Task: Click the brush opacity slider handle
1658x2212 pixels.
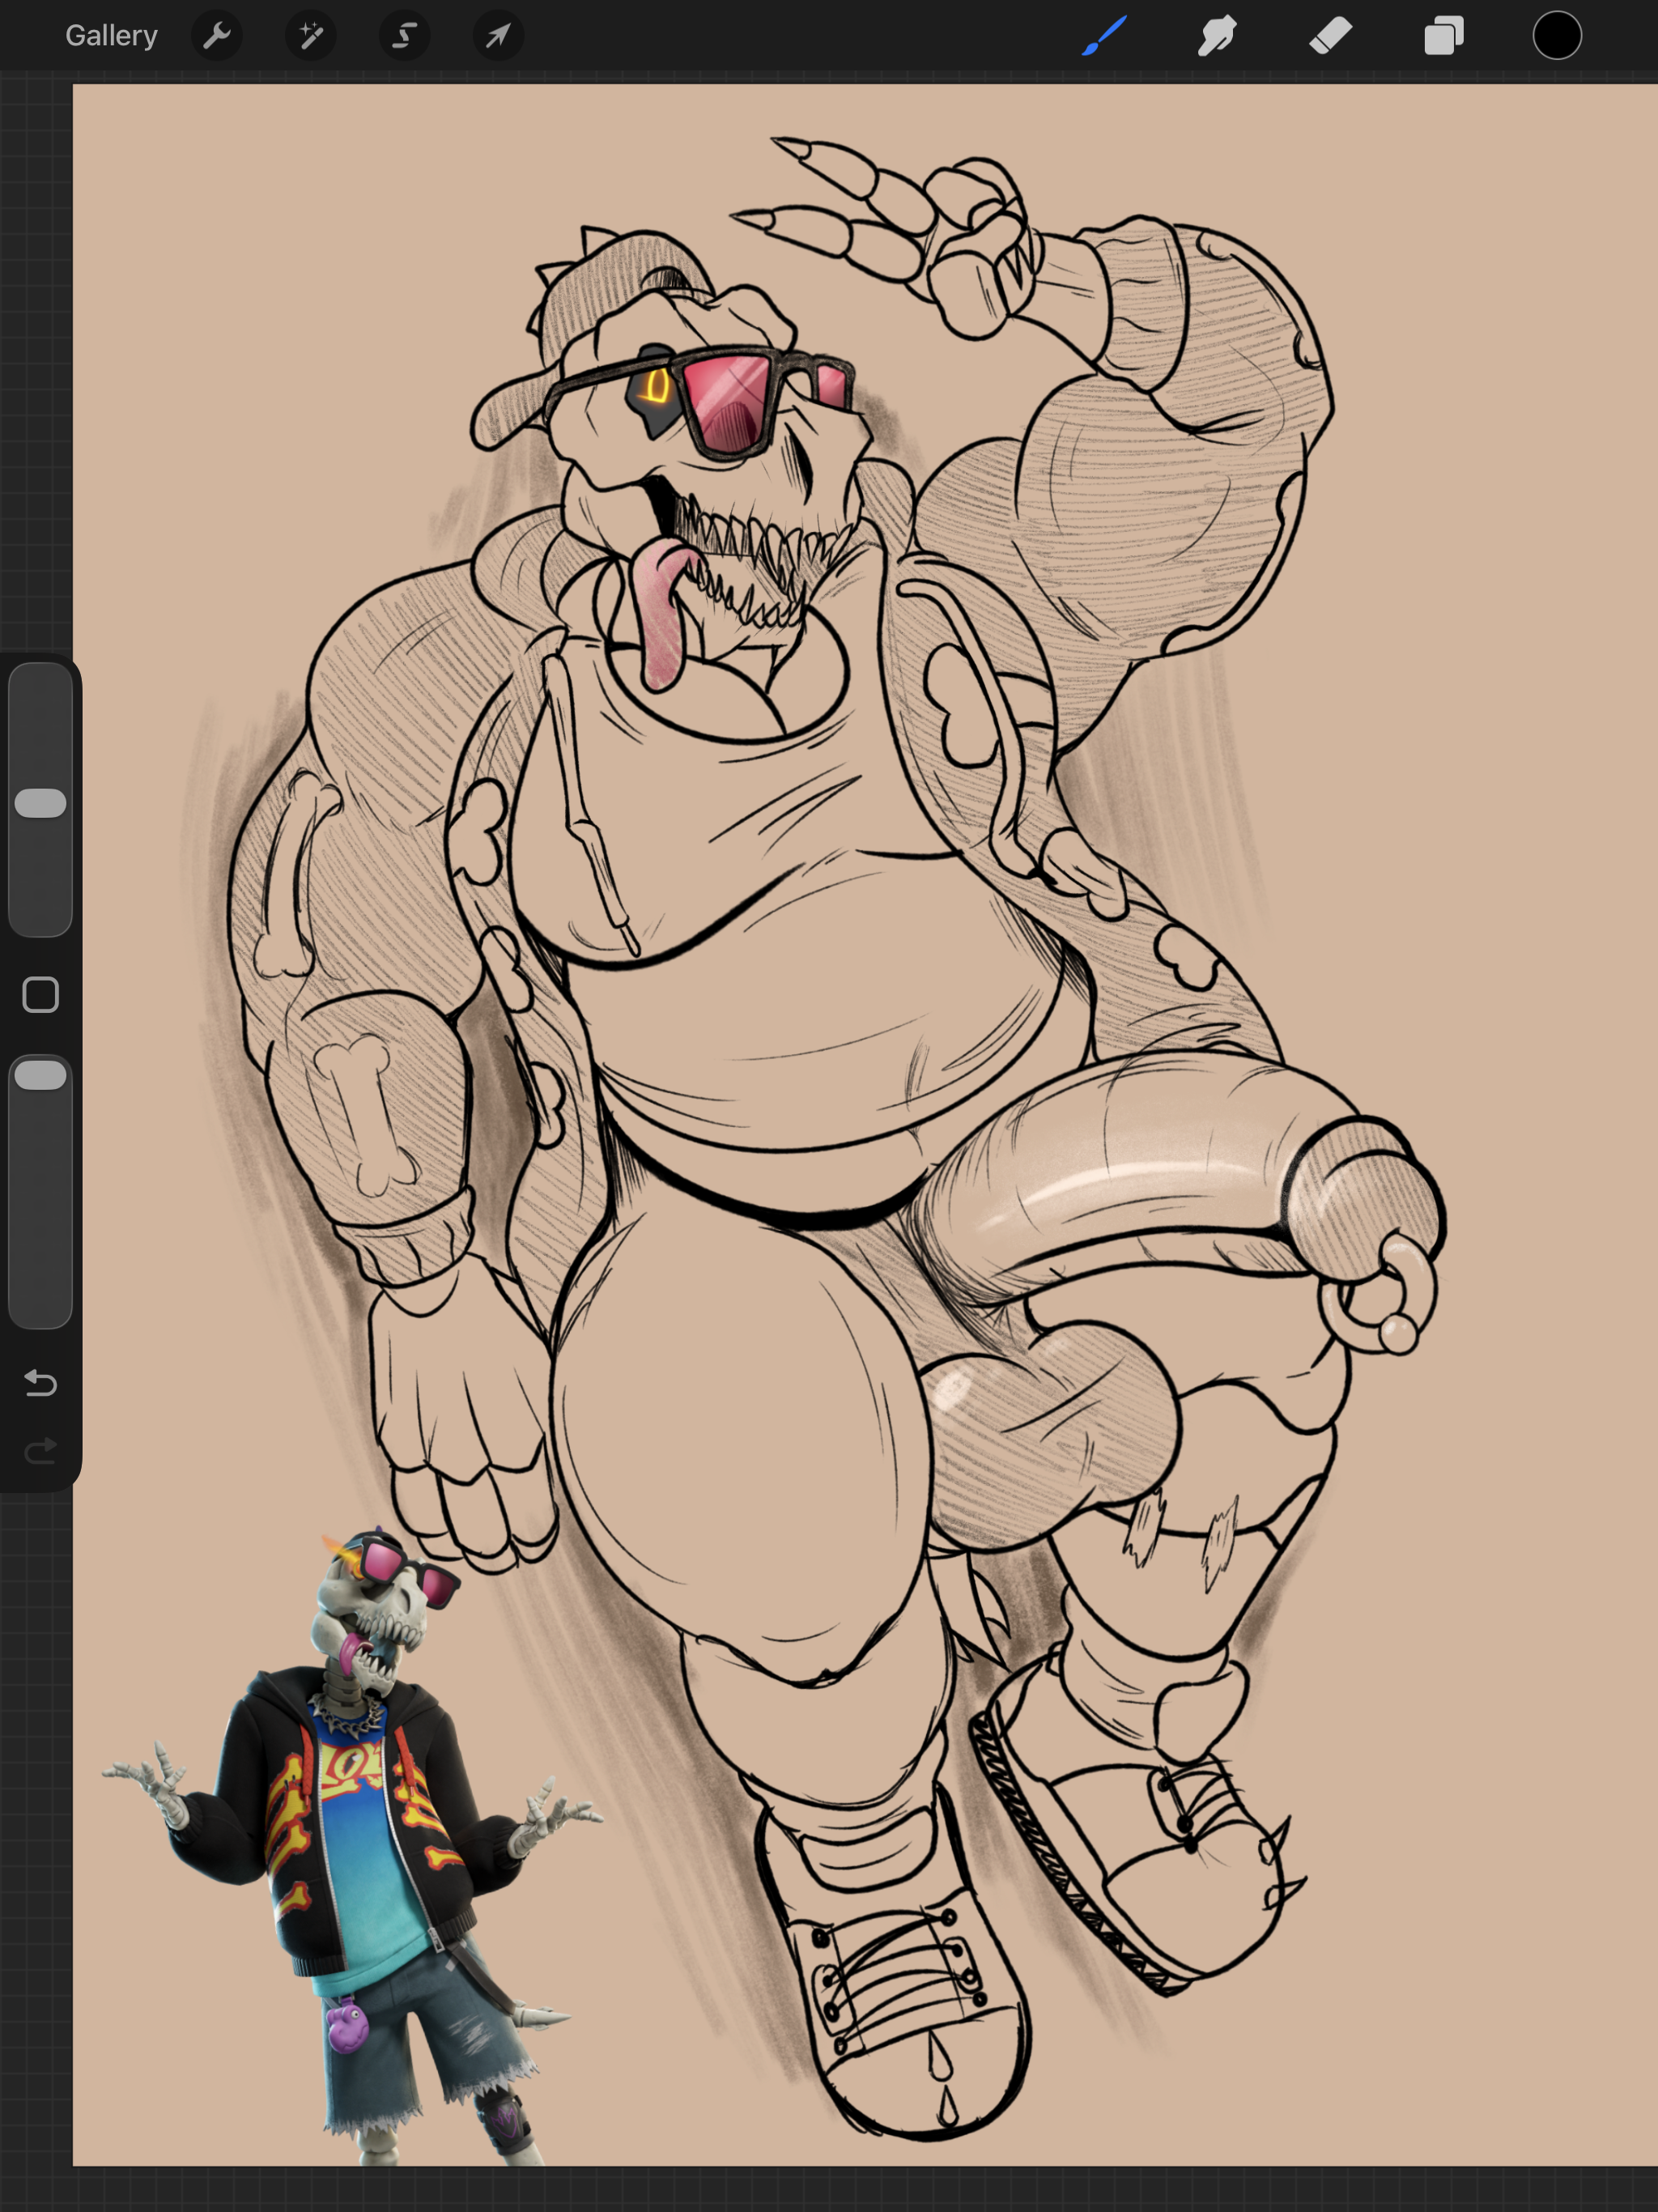Action: [x=40, y=1075]
